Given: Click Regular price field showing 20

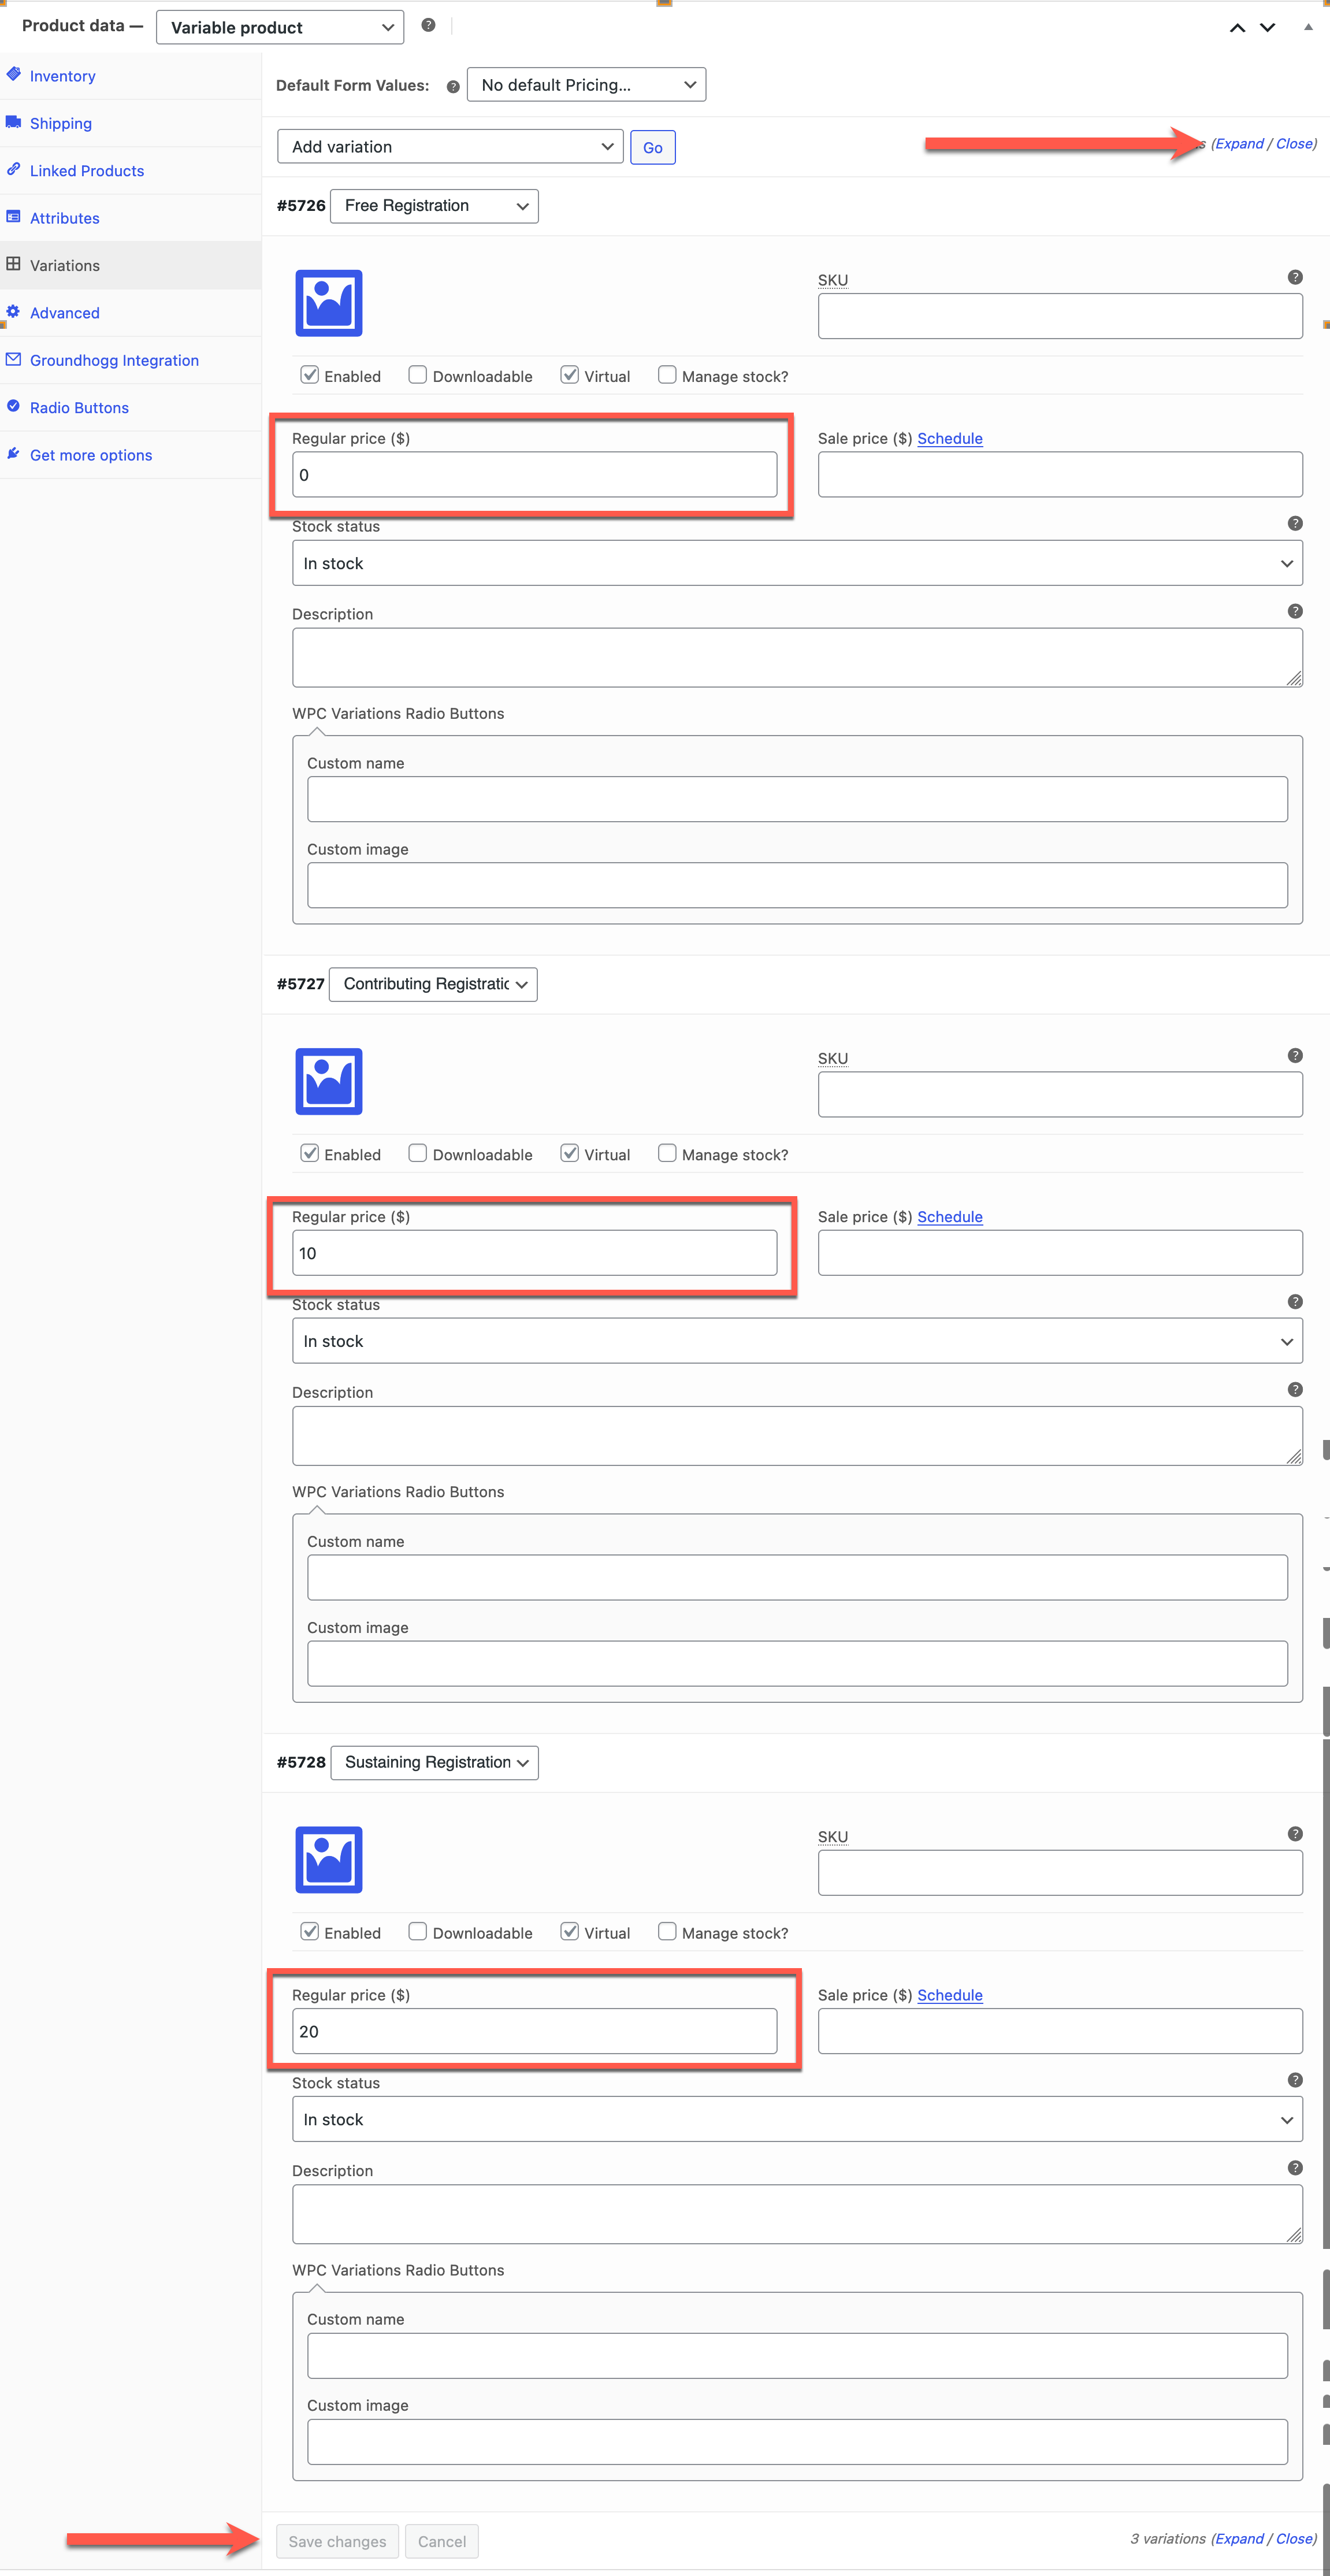Looking at the screenshot, I should click(x=534, y=2031).
